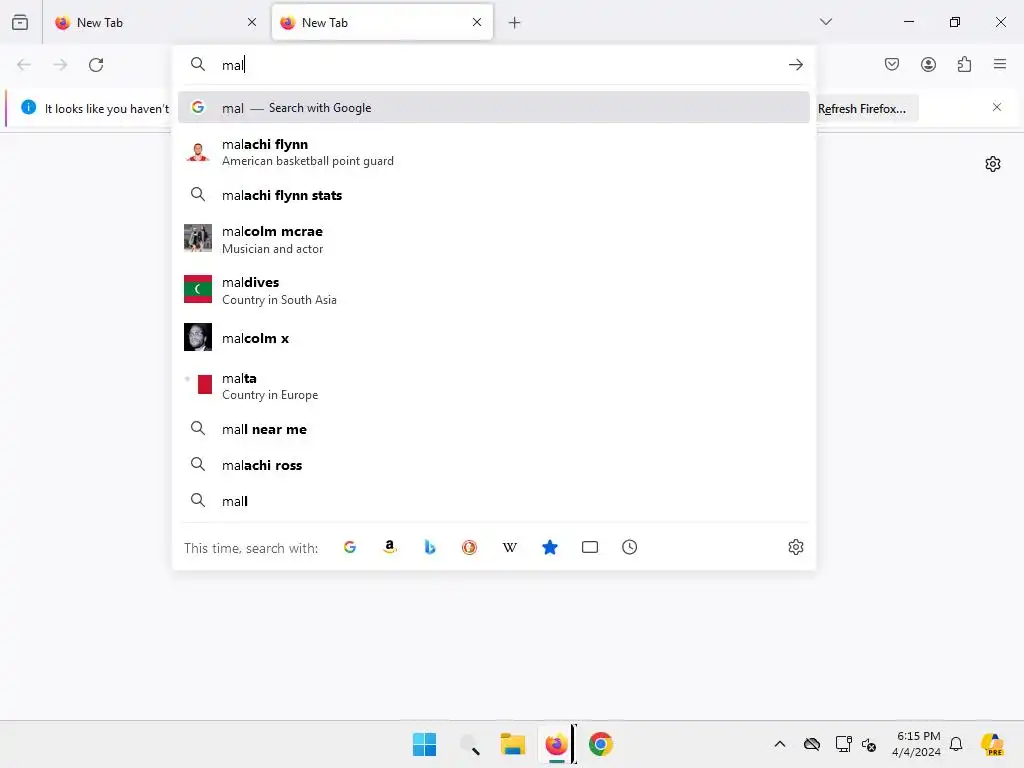This screenshot has width=1024, height=768.
Task: Go forward one page
Action: (60, 65)
